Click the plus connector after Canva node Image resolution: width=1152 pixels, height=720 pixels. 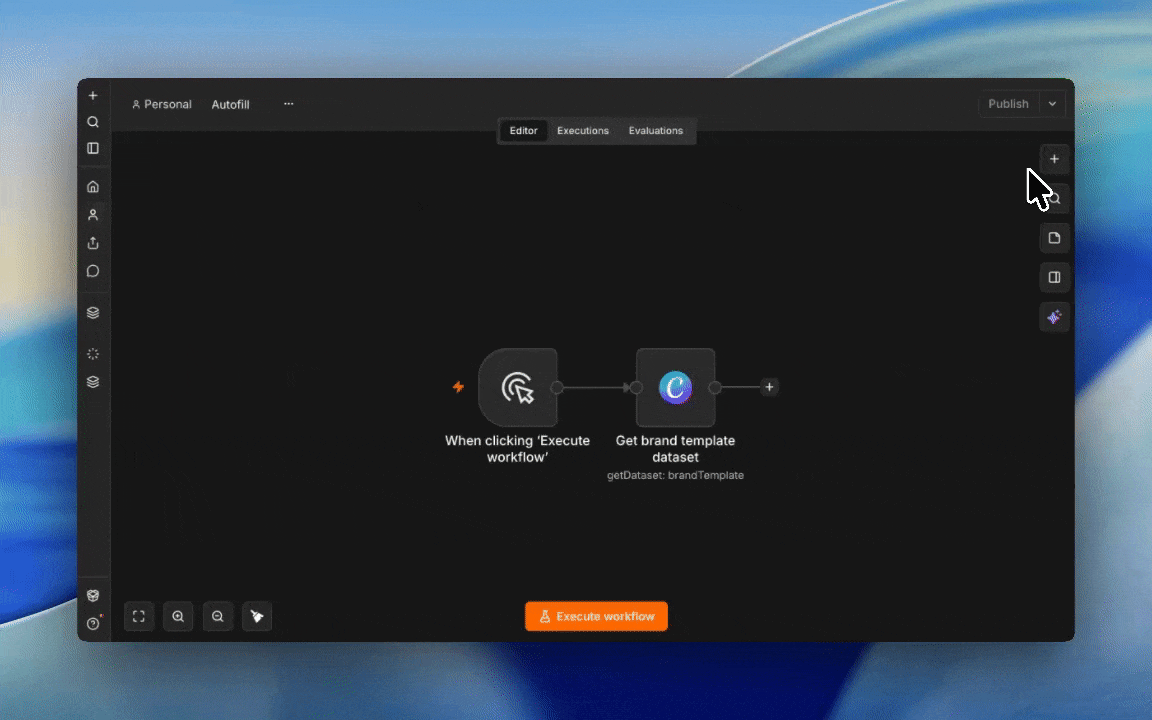pyautogui.click(x=769, y=387)
